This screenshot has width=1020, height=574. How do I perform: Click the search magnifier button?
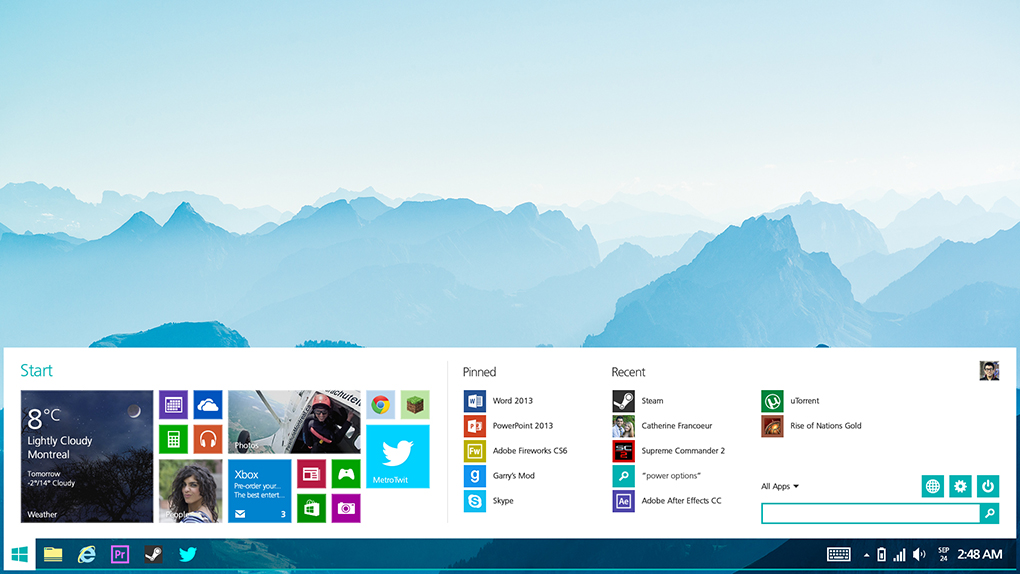(989, 513)
